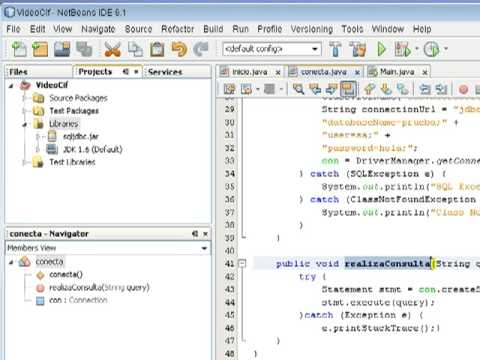Image resolution: width=480 pixels, height=360 pixels.
Task: Expand the Test Libraries node
Action: [24, 162]
